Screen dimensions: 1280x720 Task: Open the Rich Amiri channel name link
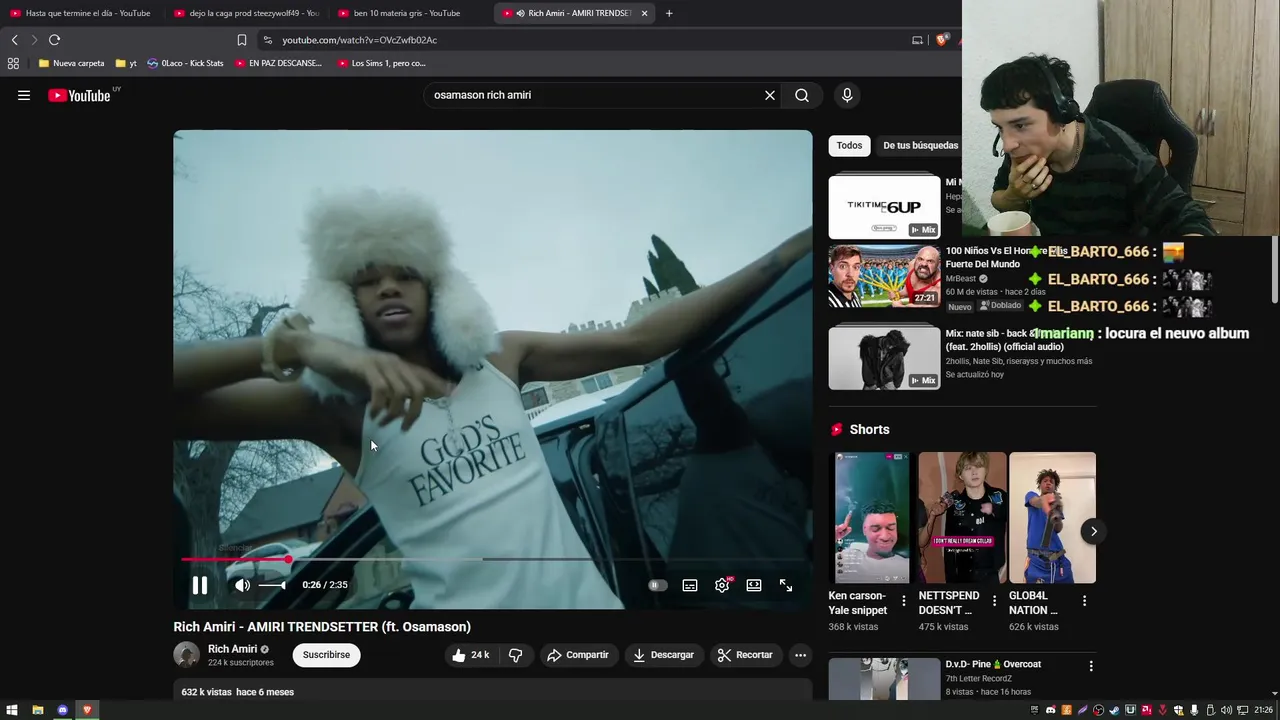click(x=232, y=649)
